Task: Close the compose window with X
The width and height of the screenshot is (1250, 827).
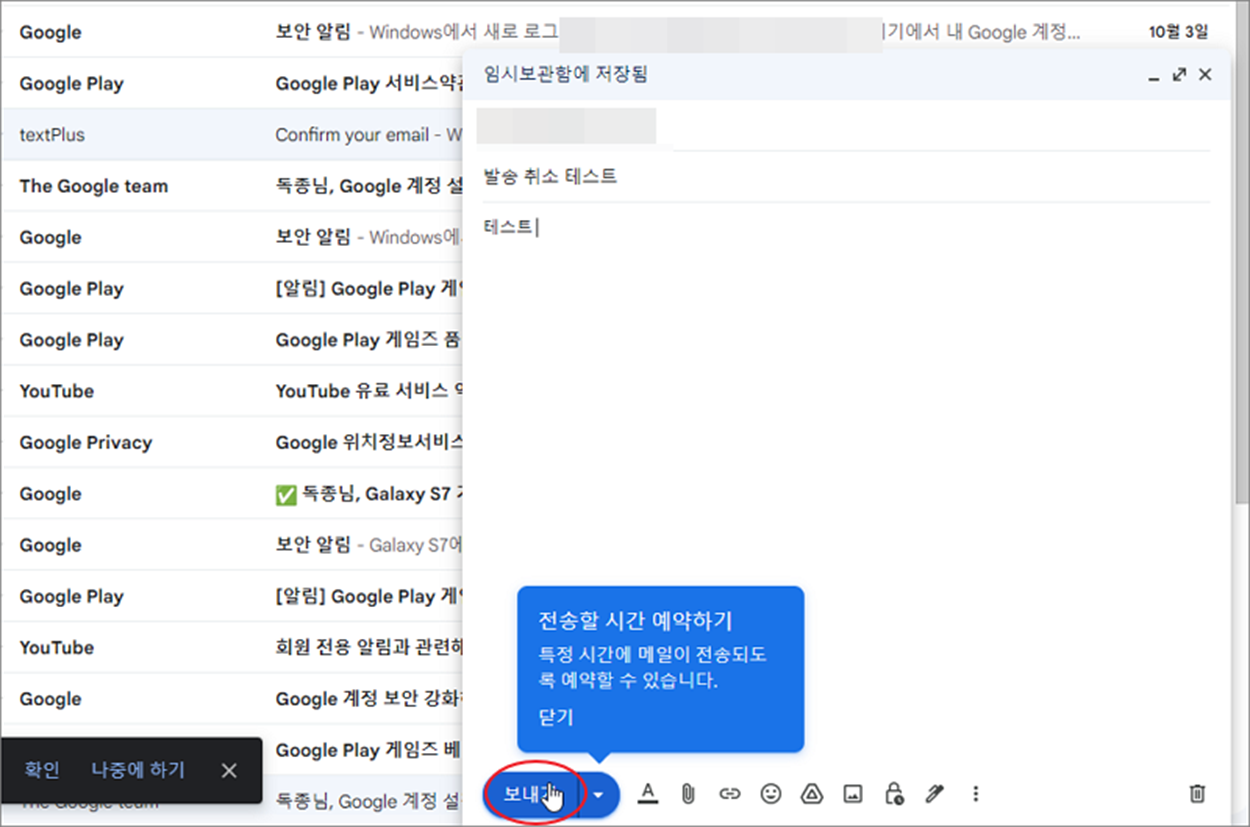Action: coord(1205,75)
